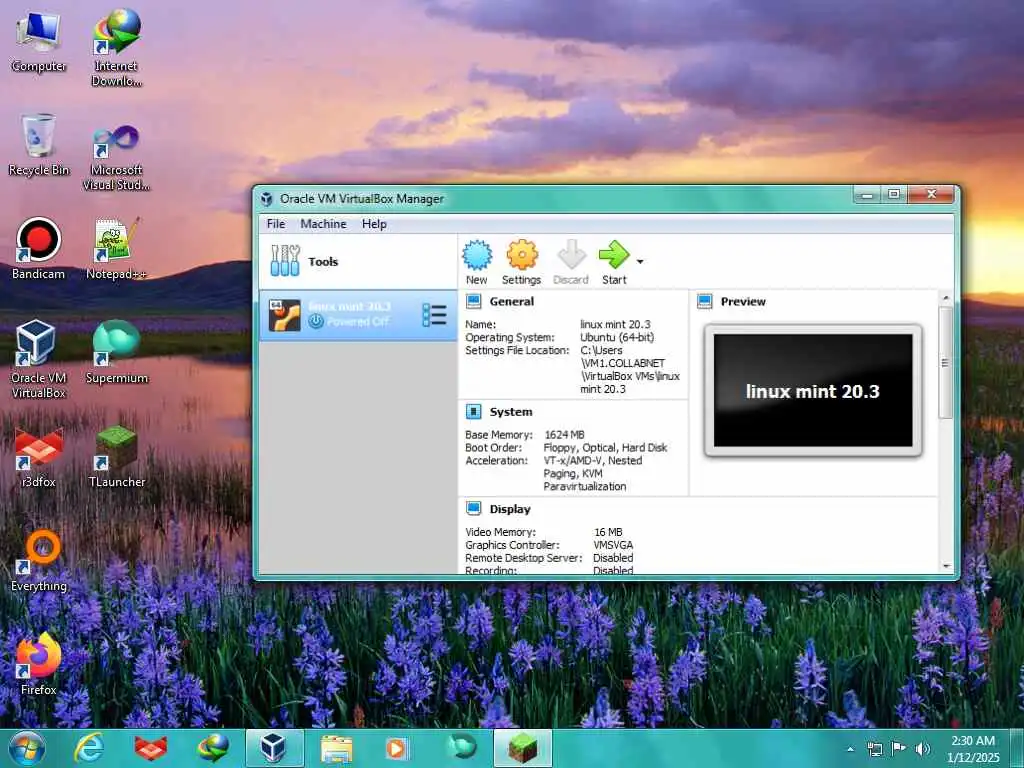This screenshot has width=1024, height=768.
Task: Click details pane scrollbar up arrow
Action: (x=946, y=298)
